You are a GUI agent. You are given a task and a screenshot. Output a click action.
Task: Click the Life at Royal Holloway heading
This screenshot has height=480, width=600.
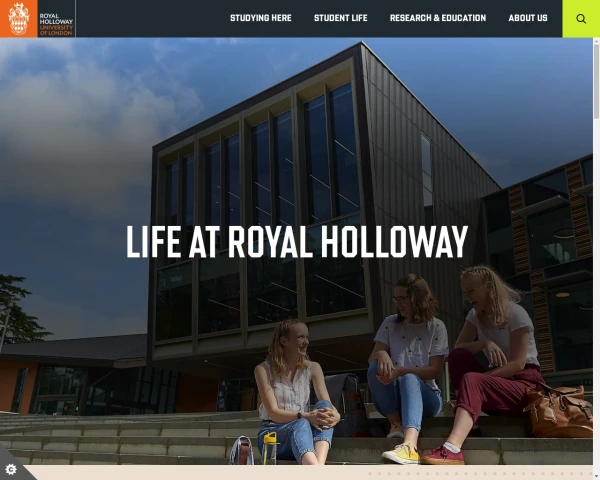point(297,241)
